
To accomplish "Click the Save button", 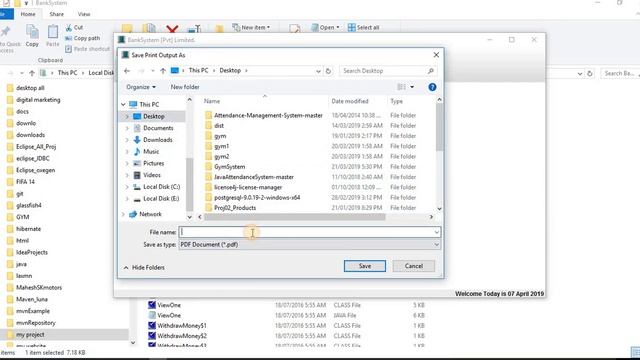I will pyautogui.click(x=365, y=266).
